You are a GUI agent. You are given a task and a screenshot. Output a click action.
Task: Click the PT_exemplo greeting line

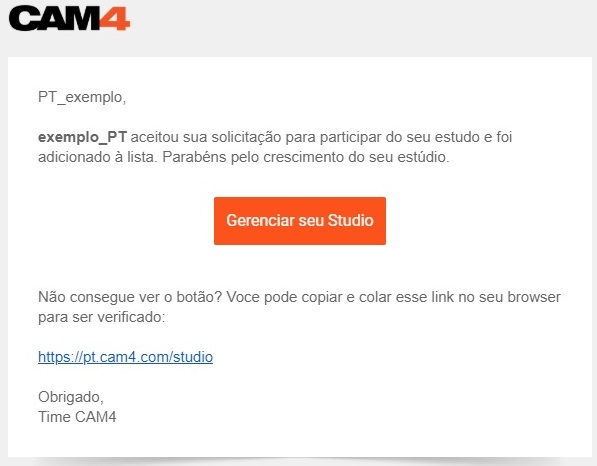82,97
